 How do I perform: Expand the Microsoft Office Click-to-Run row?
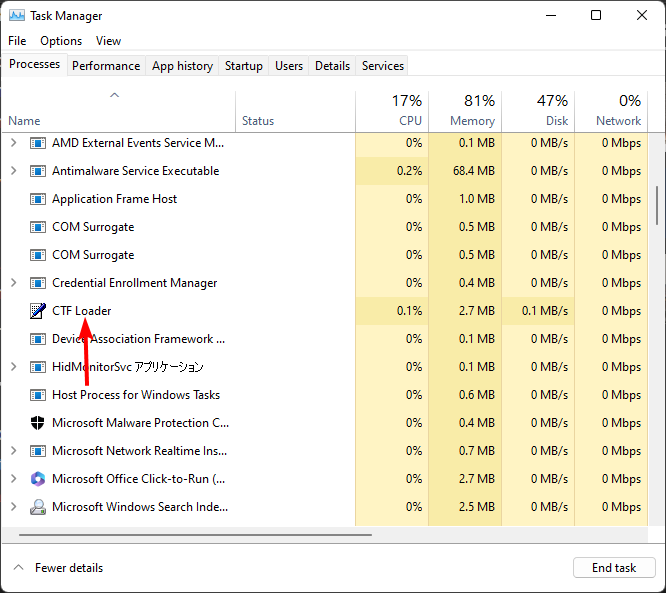click(14, 479)
